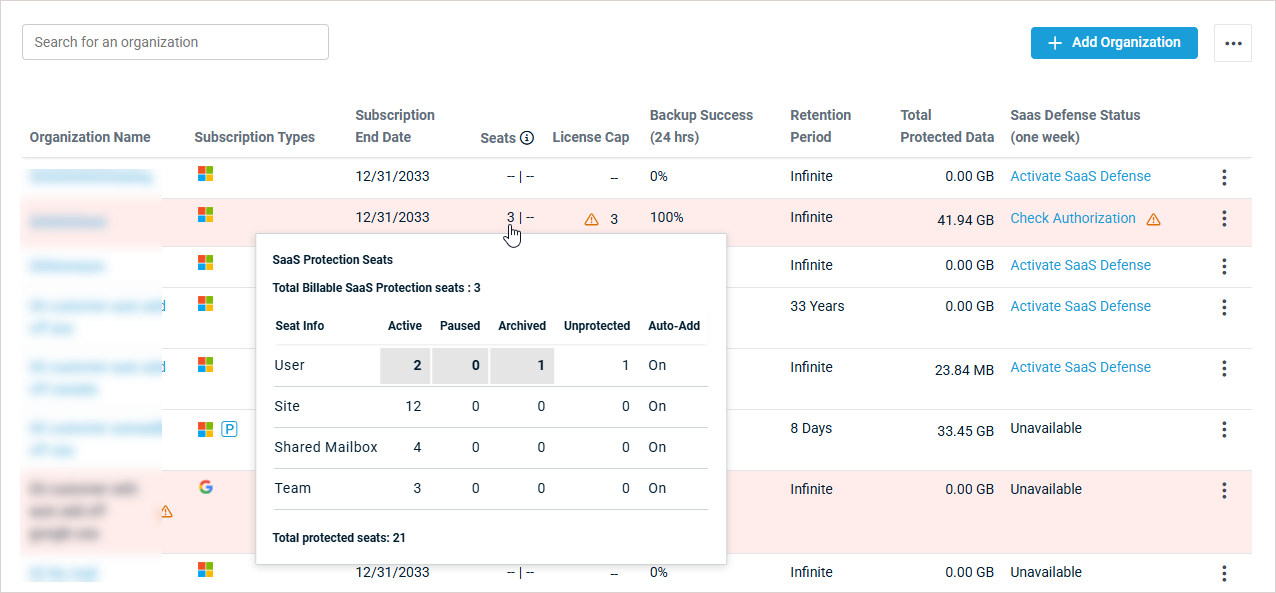Expand actions menu for the 41.94 GB row

point(1224,218)
